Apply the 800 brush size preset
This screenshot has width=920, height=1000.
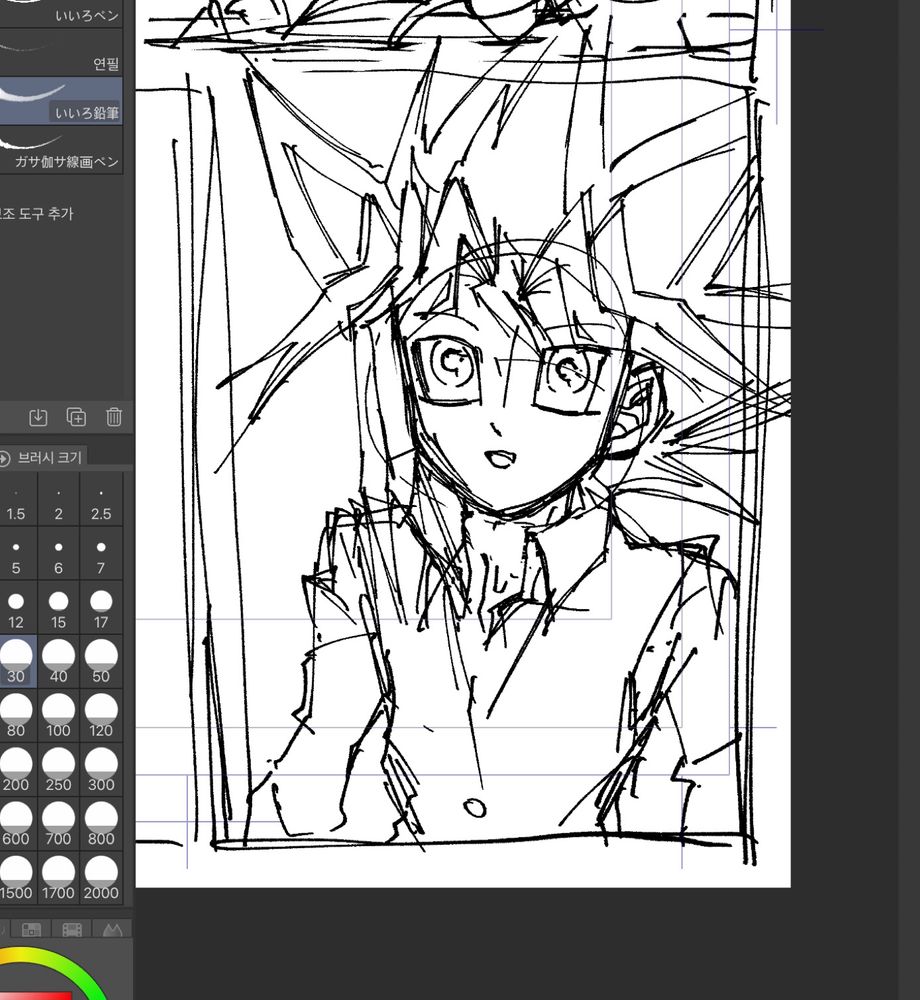click(101, 825)
